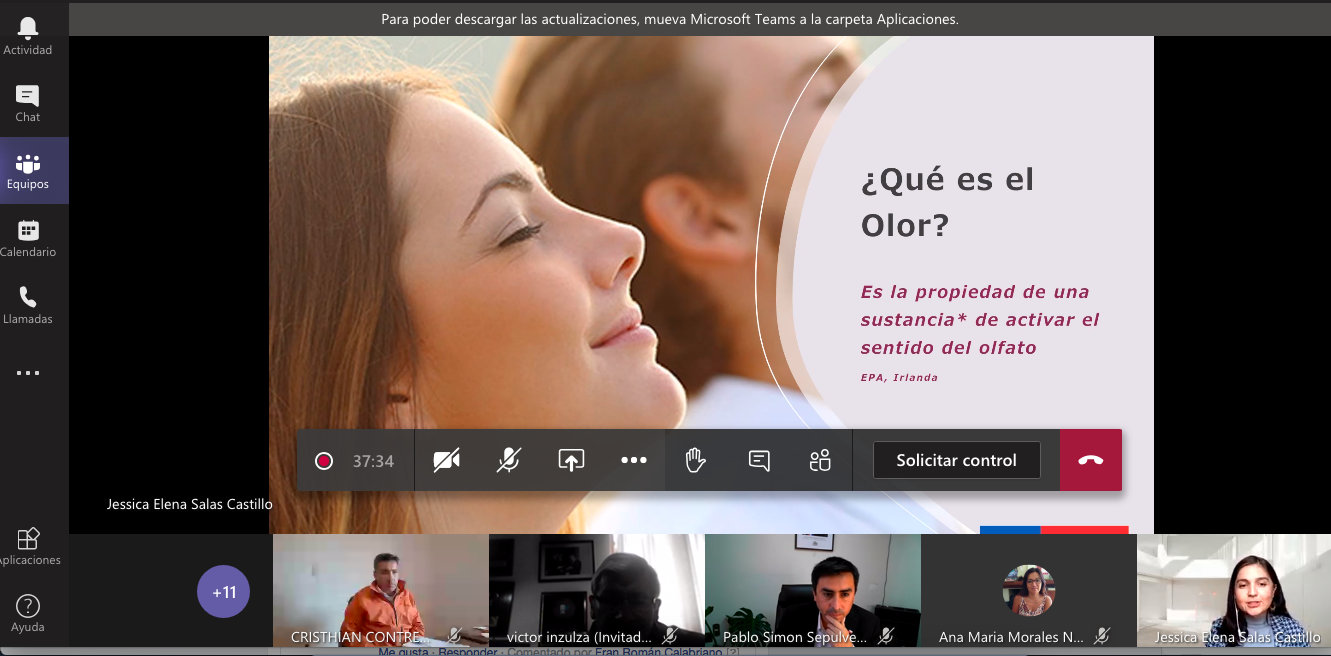The image size is (1331, 656).
Task: Toggle the microphone mute button
Action: (509, 460)
